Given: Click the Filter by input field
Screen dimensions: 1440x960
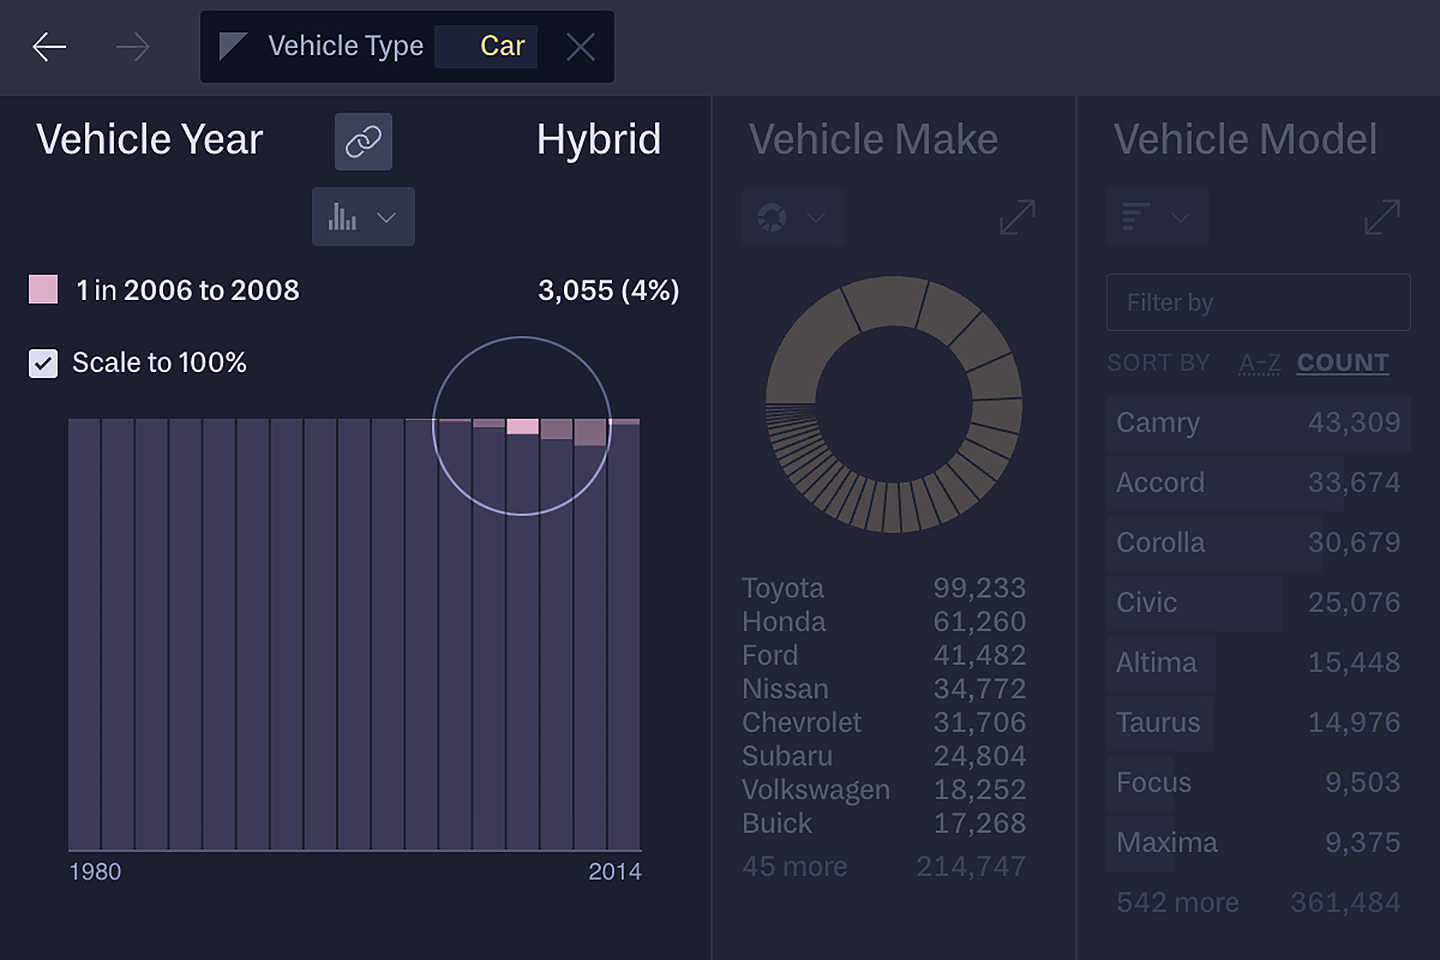Looking at the screenshot, I should [1258, 302].
